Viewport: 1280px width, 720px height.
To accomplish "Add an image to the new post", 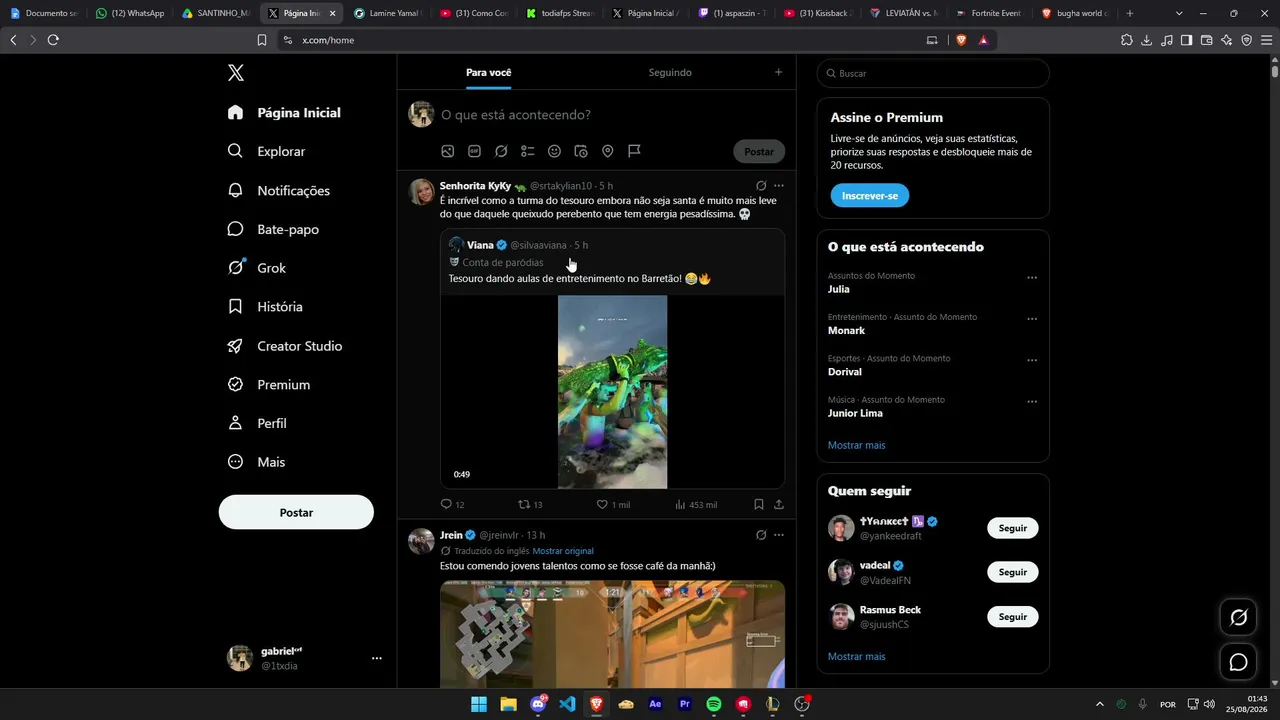I will 448,151.
